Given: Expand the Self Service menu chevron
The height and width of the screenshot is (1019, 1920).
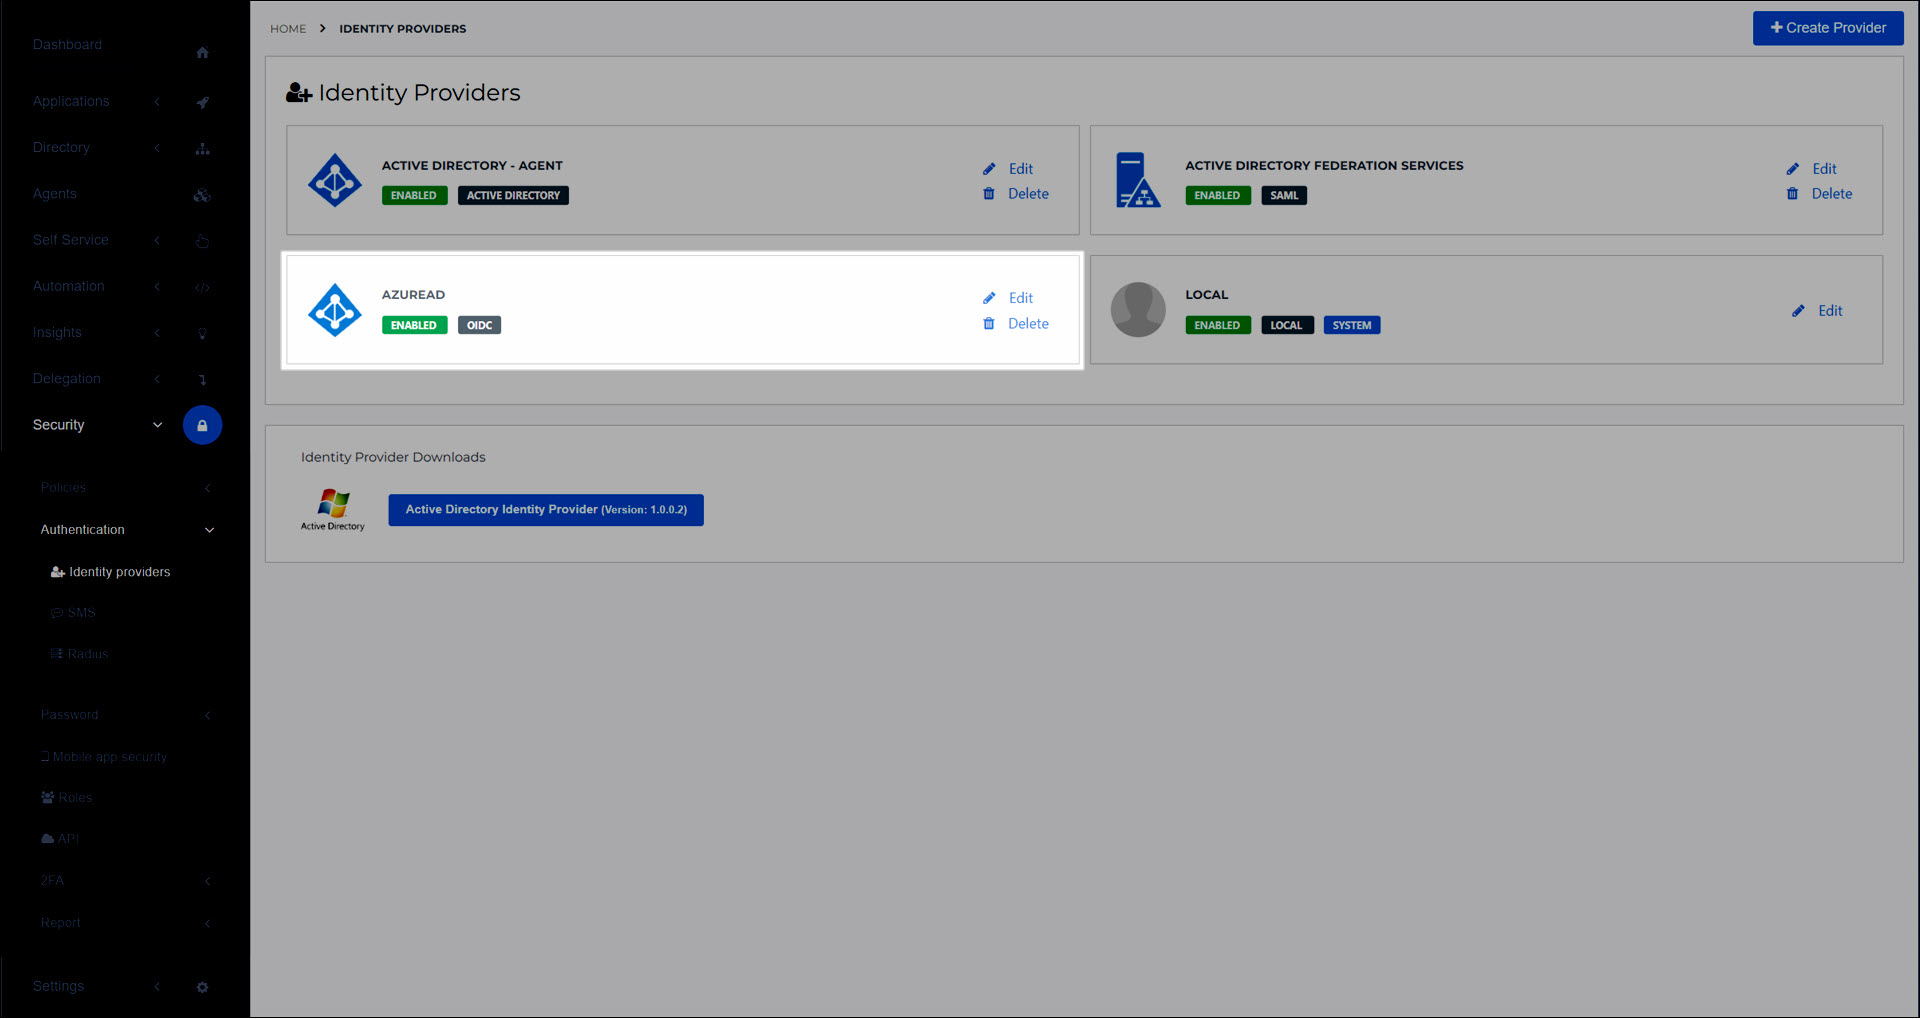Looking at the screenshot, I should pos(157,240).
